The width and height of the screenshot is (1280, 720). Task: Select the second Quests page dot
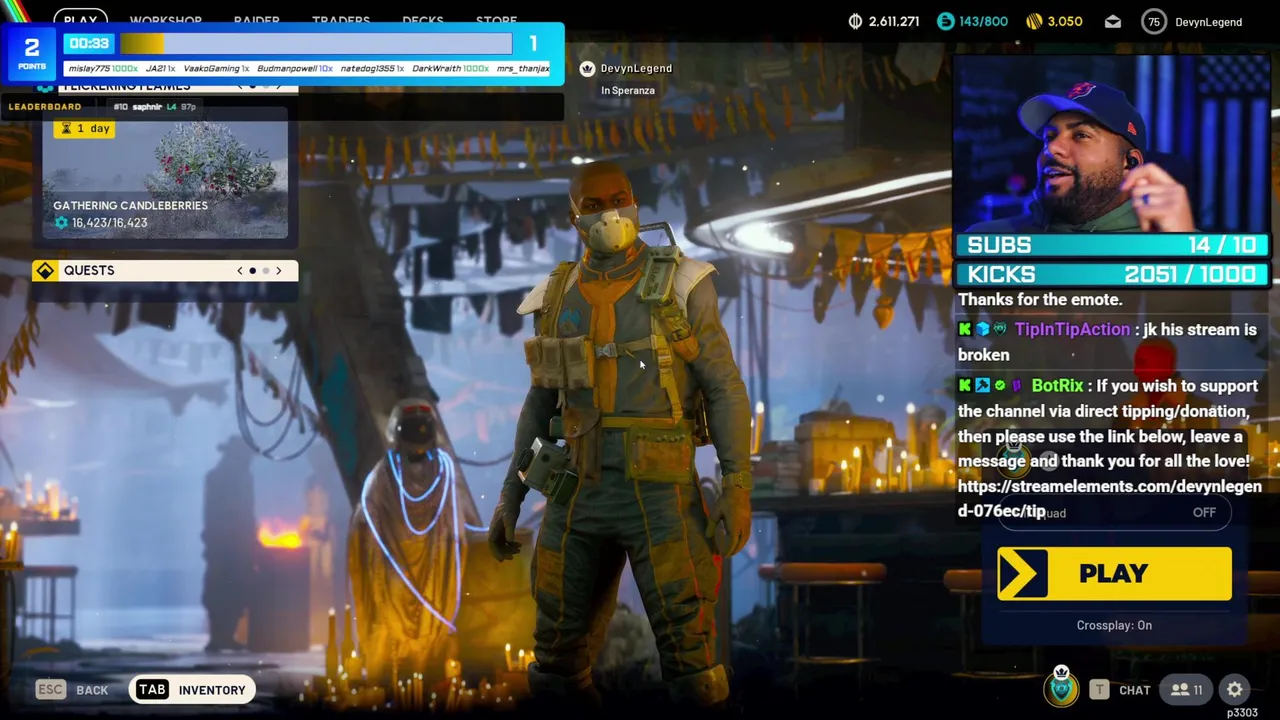click(266, 271)
